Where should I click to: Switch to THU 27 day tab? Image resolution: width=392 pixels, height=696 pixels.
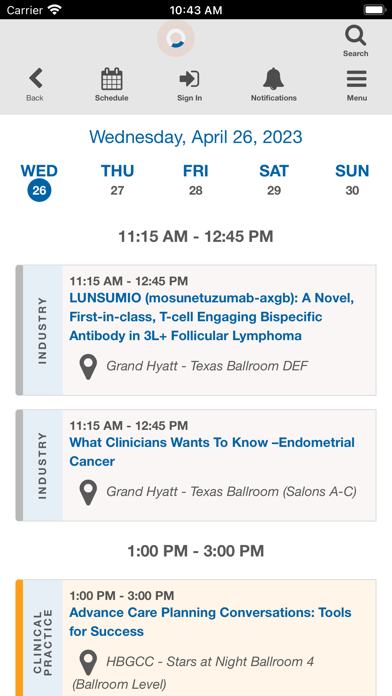pos(117,182)
